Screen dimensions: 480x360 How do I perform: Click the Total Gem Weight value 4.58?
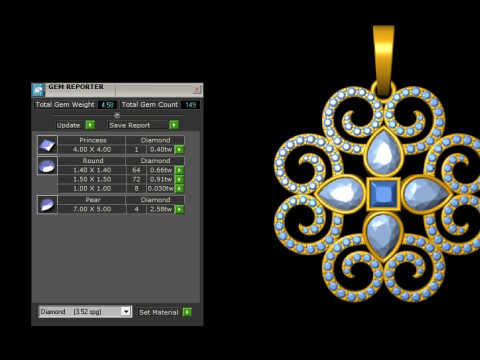pos(107,105)
